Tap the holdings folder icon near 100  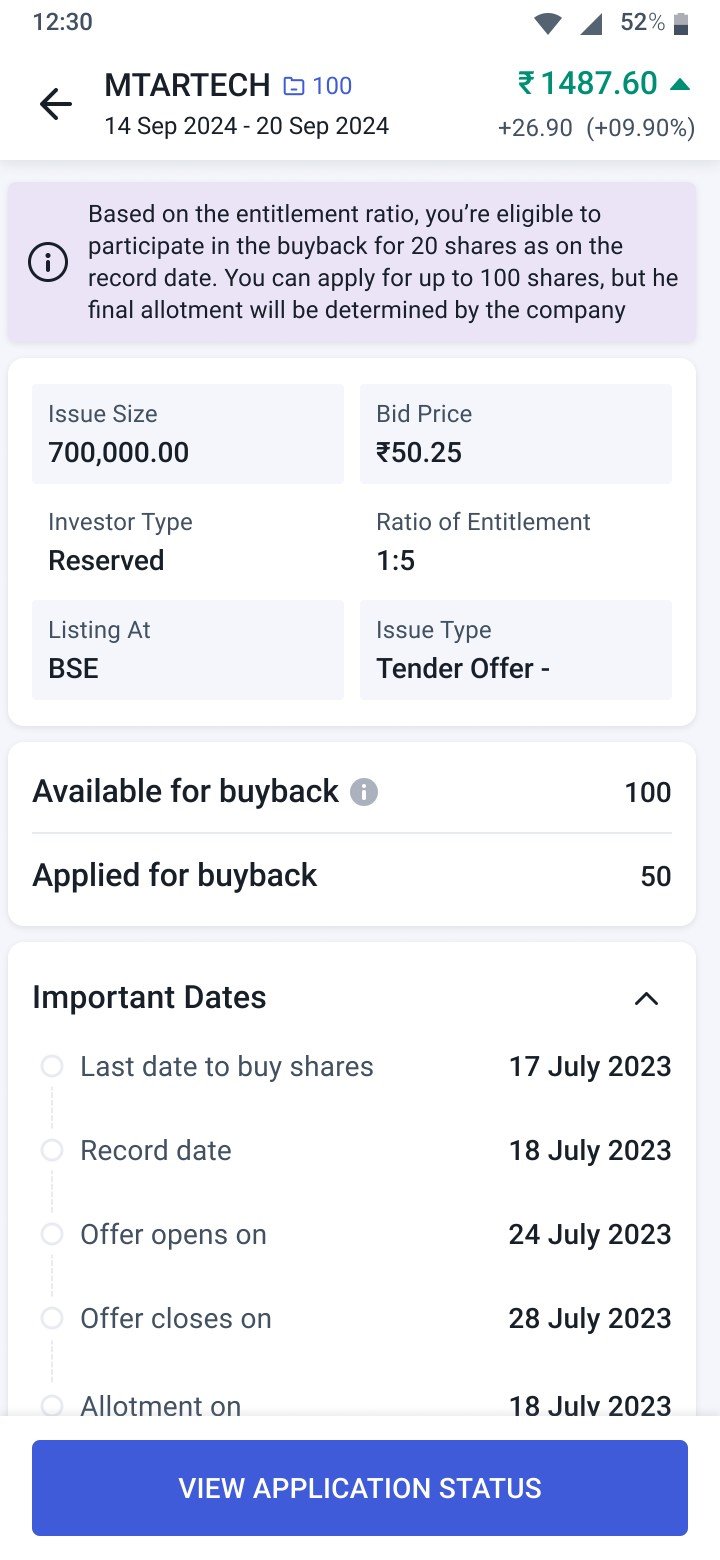click(x=294, y=87)
